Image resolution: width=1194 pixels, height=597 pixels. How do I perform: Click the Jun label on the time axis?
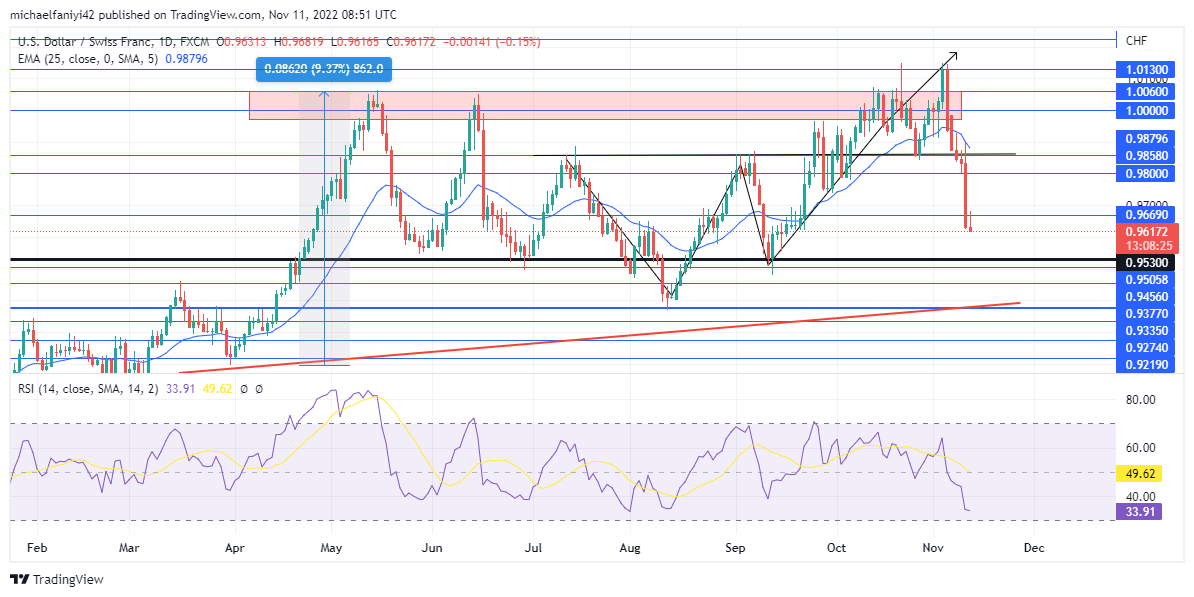[432, 547]
